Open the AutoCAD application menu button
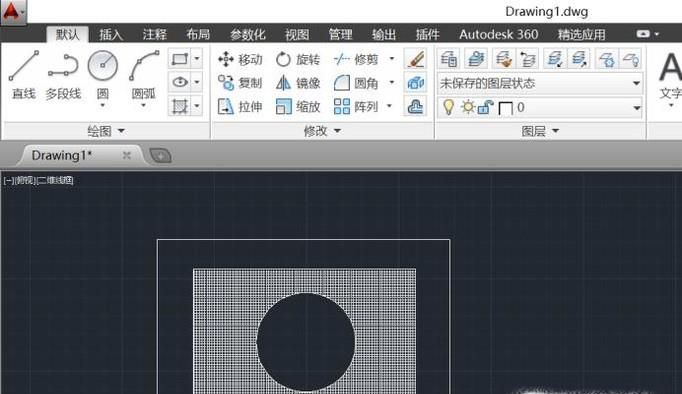This screenshot has height=394, width=682. click(13, 12)
